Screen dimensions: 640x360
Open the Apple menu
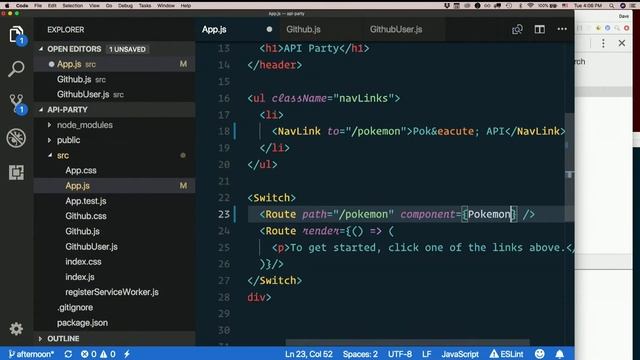click(7, 5)
